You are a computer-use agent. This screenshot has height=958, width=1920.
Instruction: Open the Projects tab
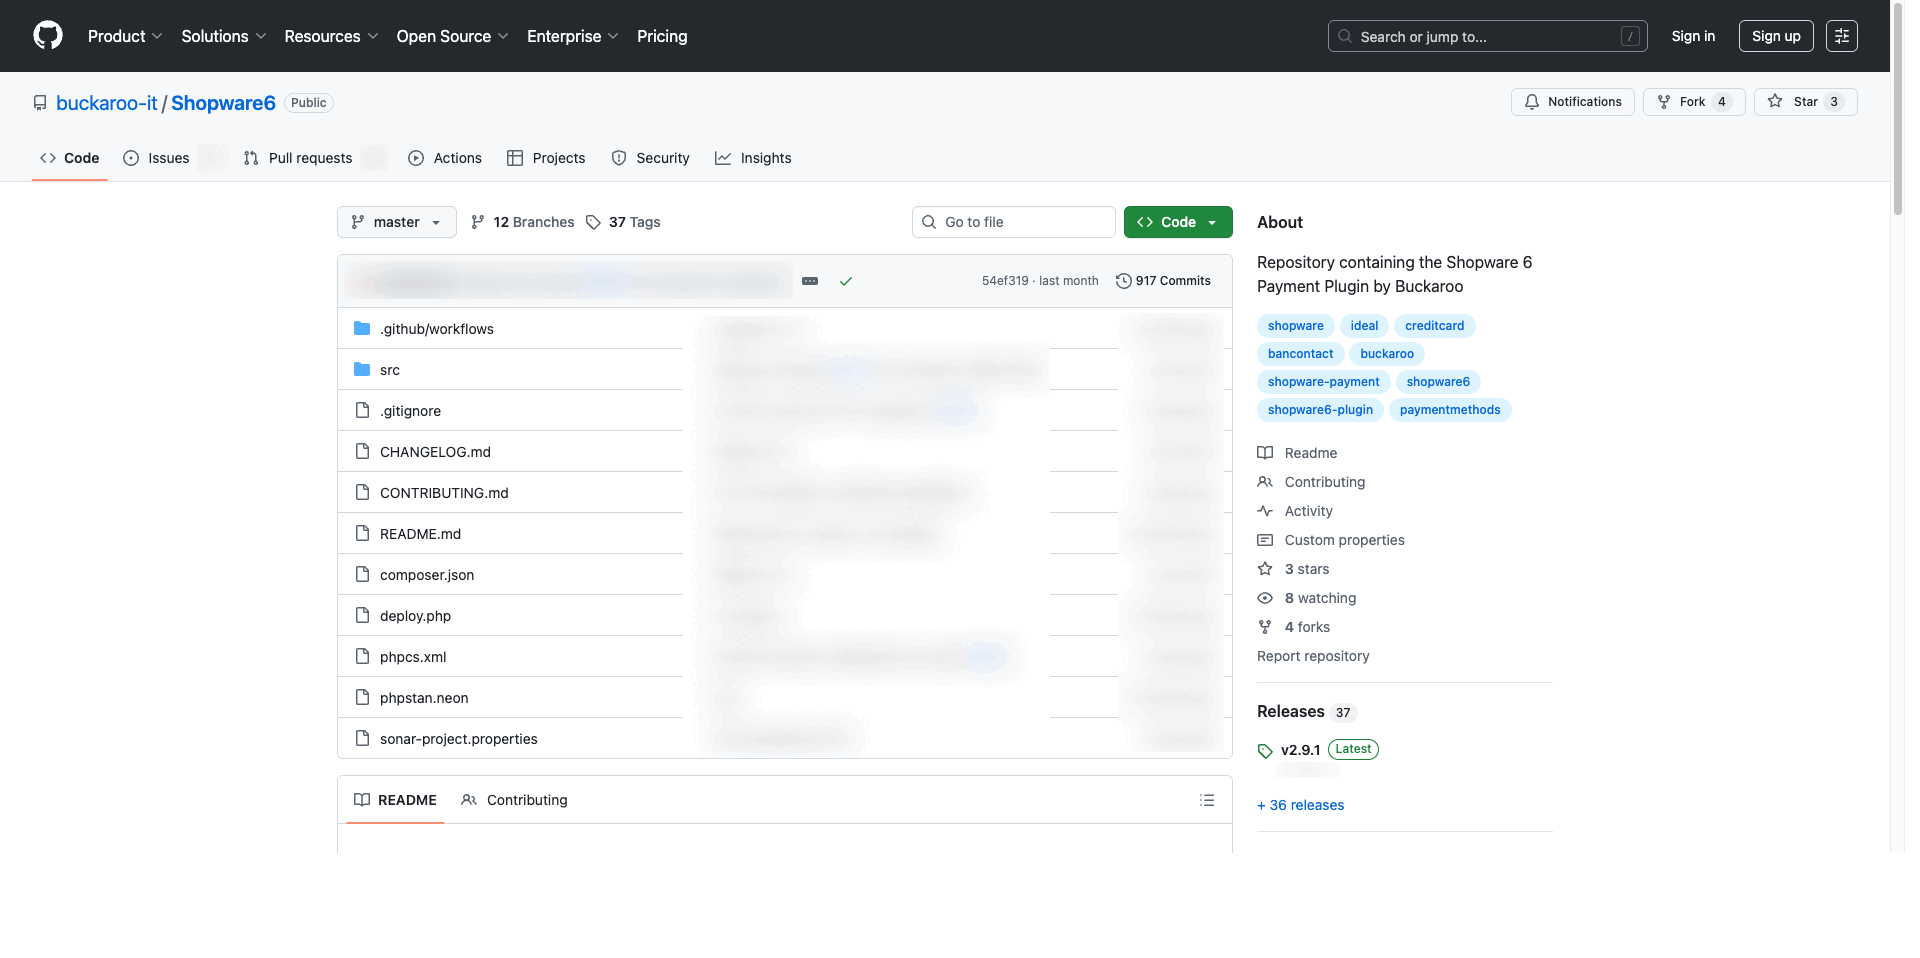[546, 158]
